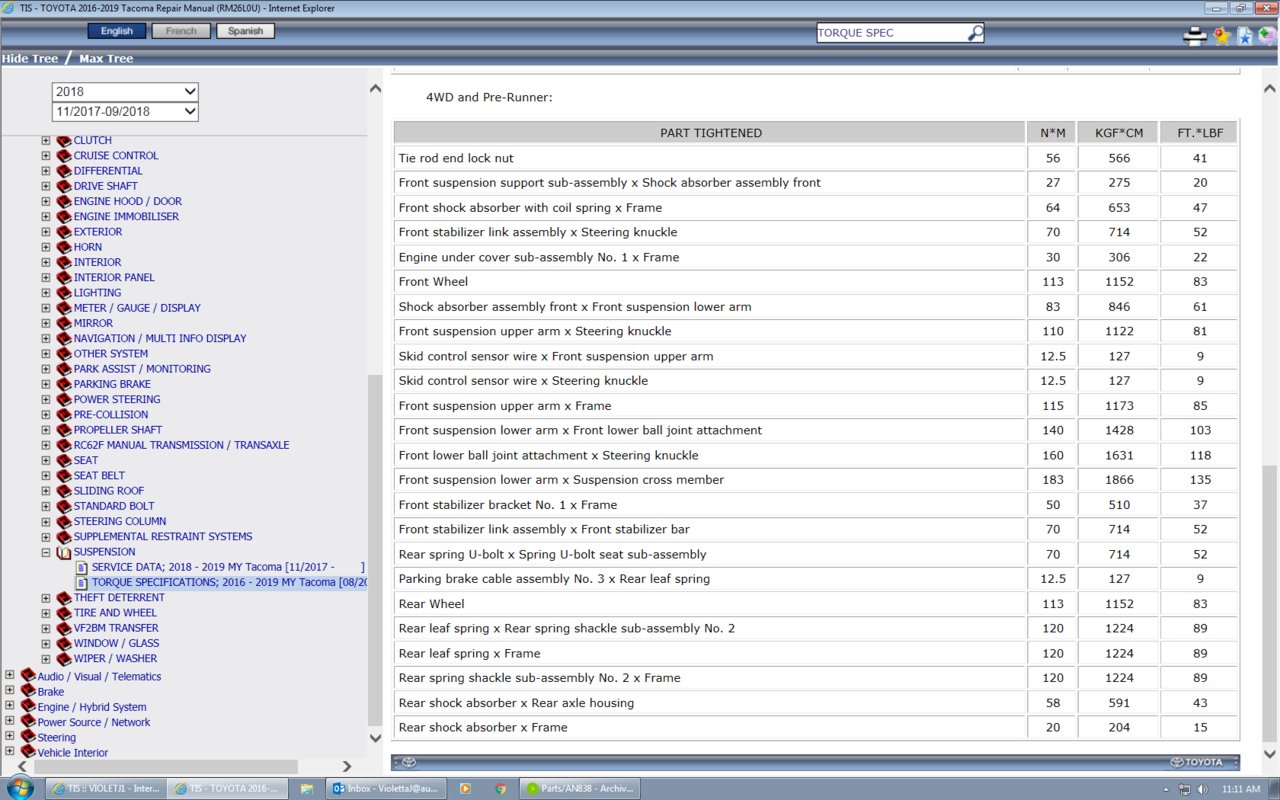Open the ENGINE IMMOBILISER section
Viewport: 1280px width, 800px height.
(x=126, y=217)
